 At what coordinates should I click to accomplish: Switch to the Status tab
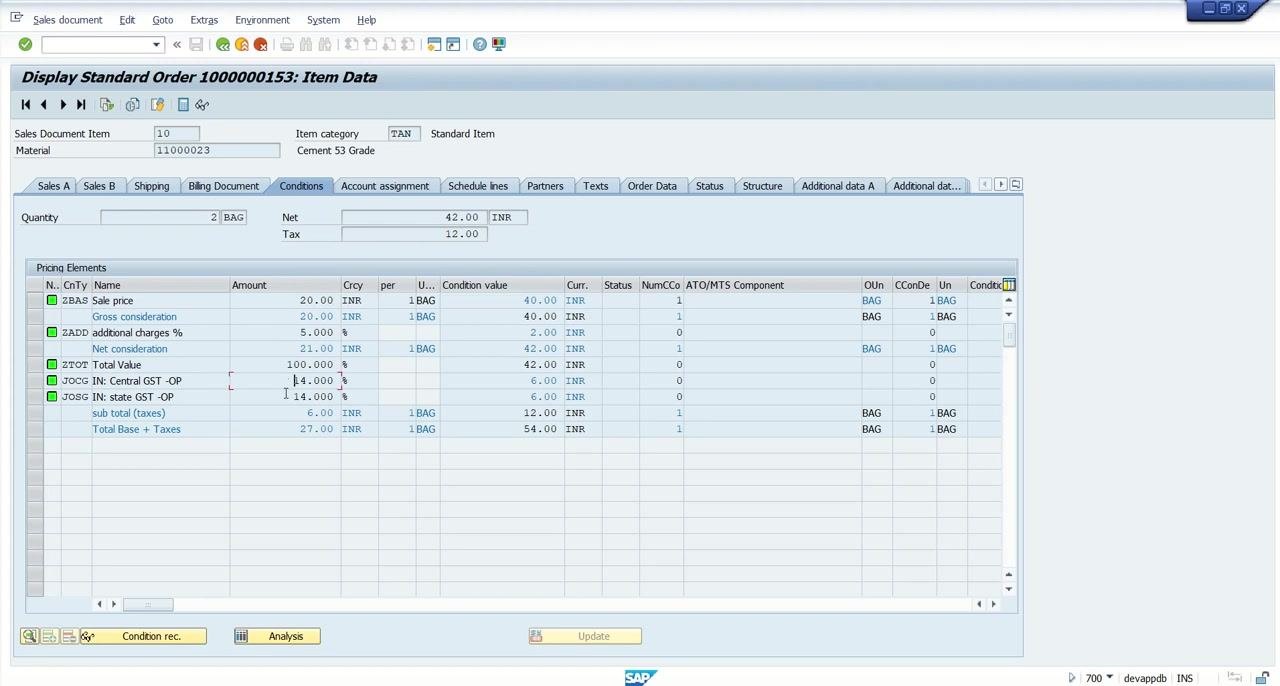click(709, 186)
